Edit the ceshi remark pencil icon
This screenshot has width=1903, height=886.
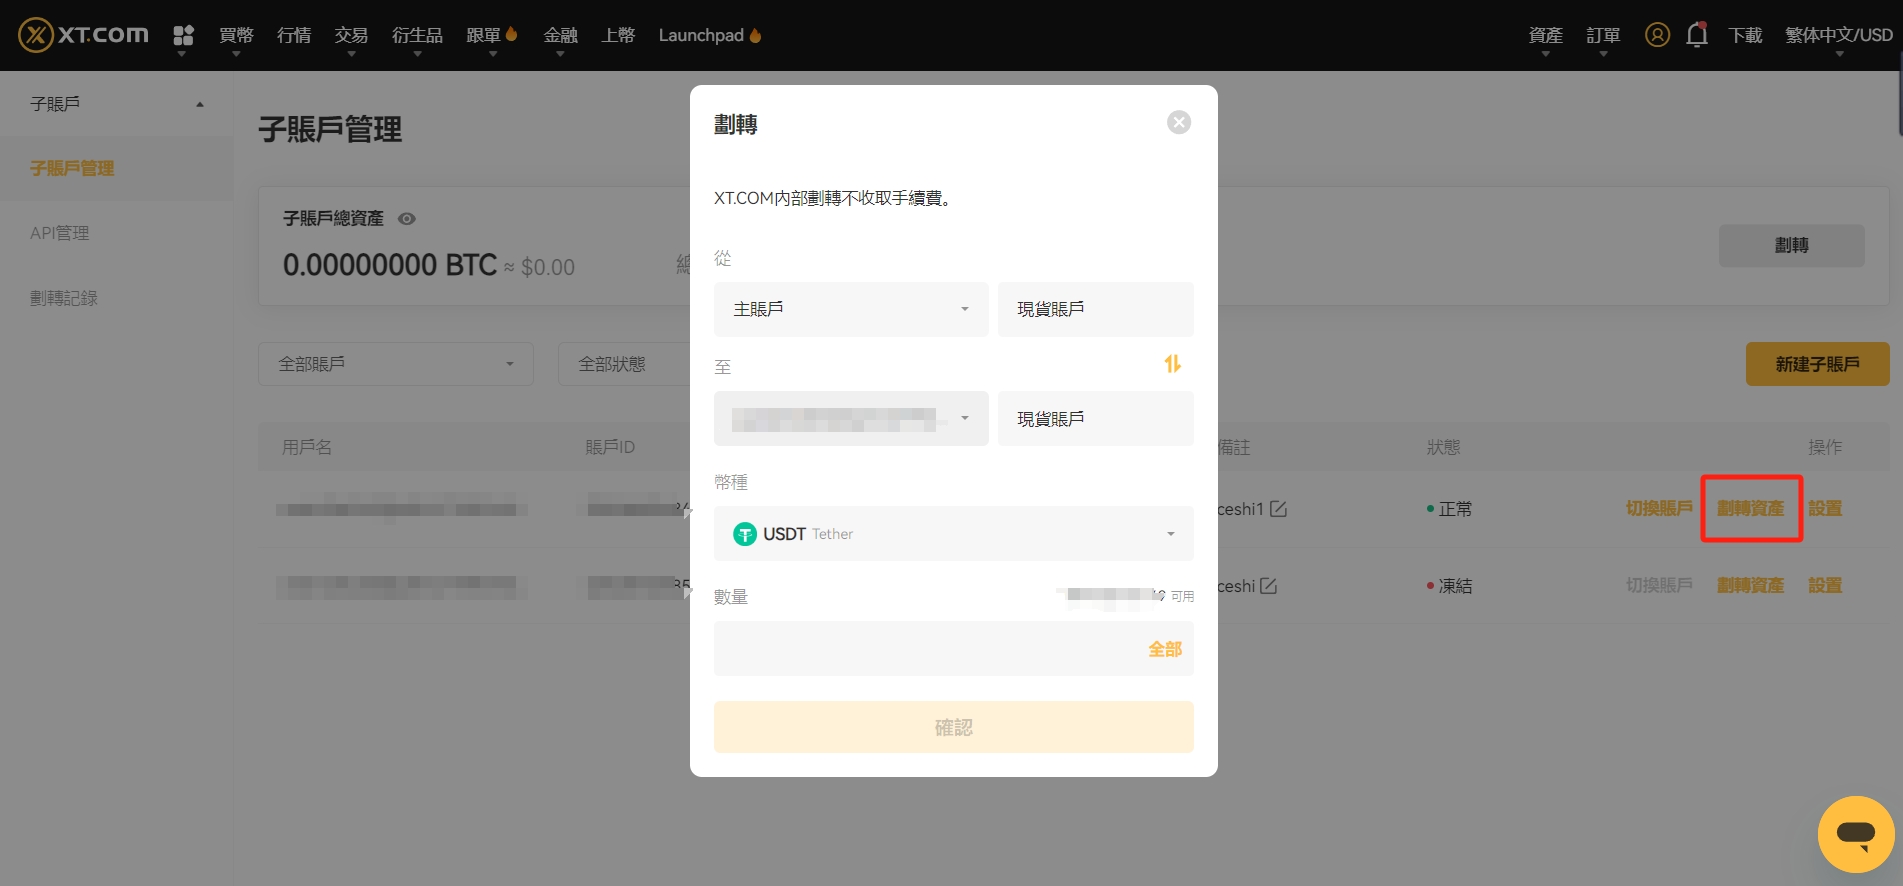(1268, 586)
